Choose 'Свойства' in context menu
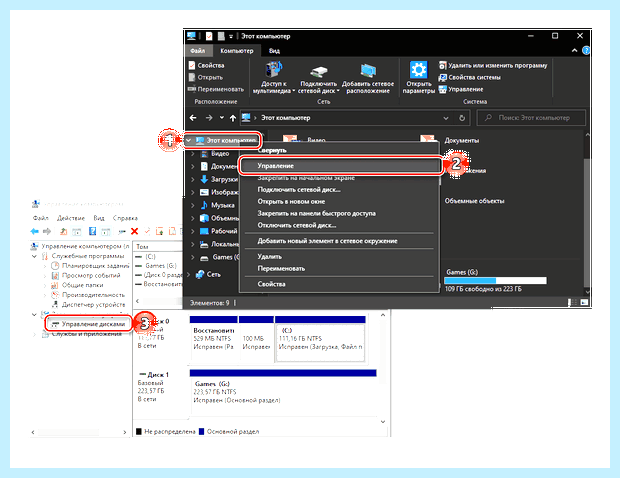Image resolution: width=620 pixels, height=478 pixels. coord(271,284)
